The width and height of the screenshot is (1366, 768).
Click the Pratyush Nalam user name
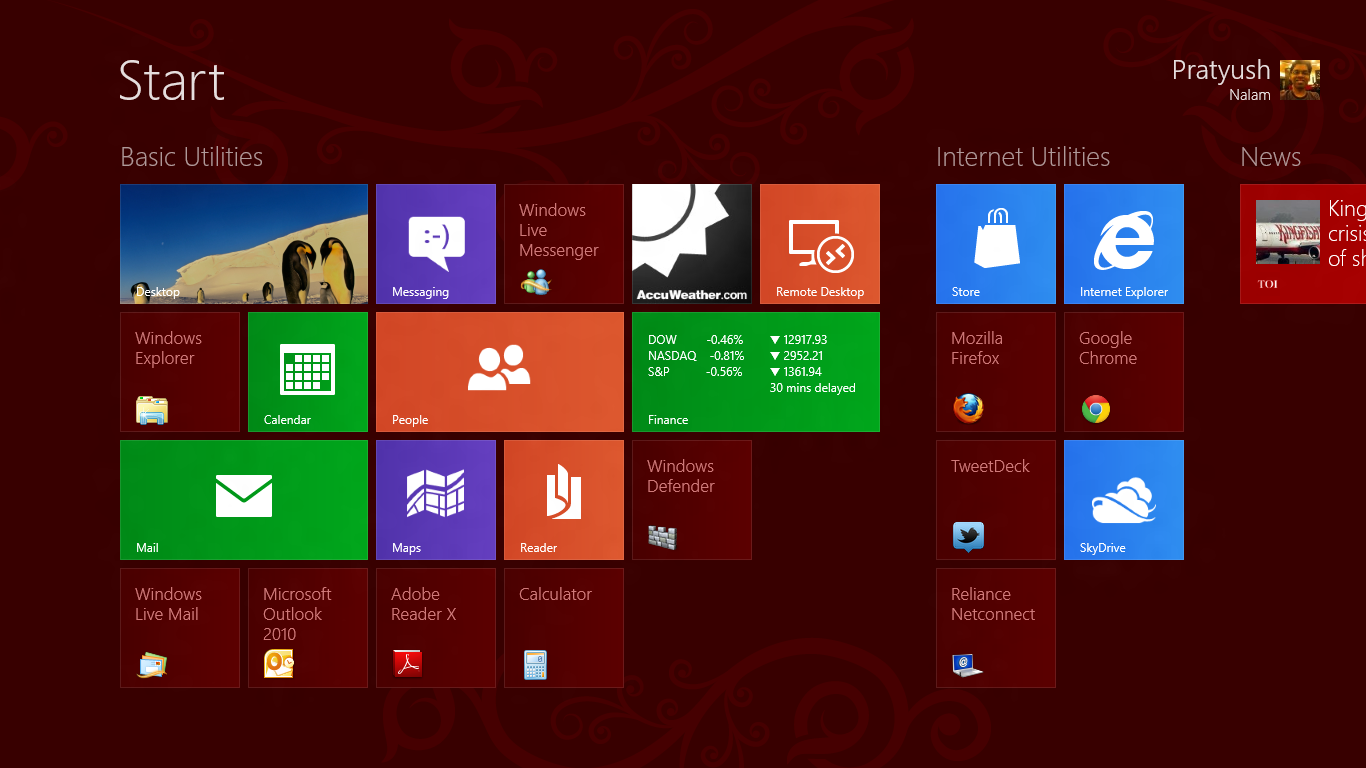[1221, 81]
